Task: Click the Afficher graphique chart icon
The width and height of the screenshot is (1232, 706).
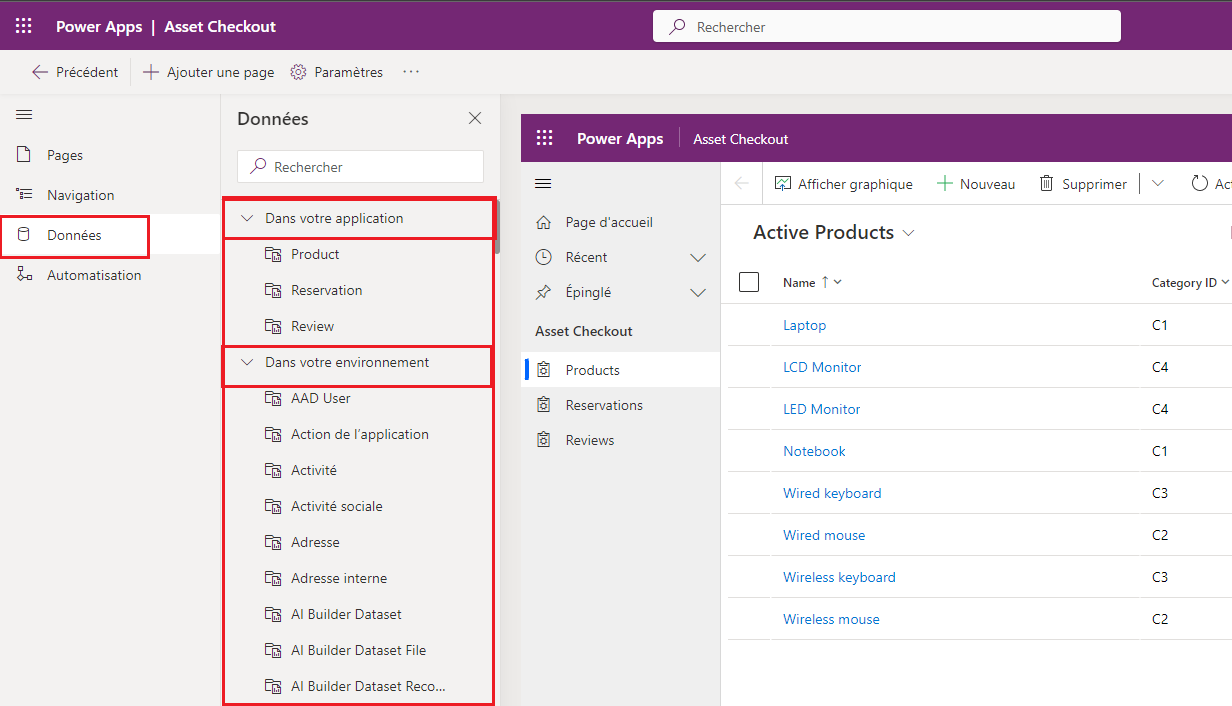Action: coord(783,184)
